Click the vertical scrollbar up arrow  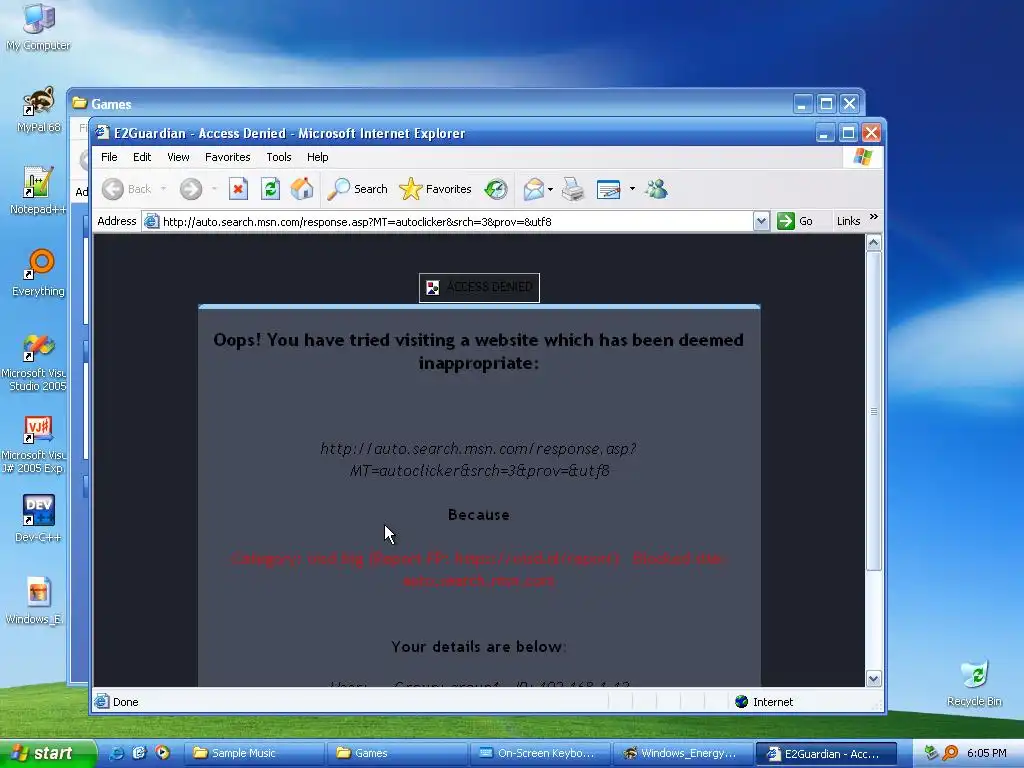(x=874, y=243)
